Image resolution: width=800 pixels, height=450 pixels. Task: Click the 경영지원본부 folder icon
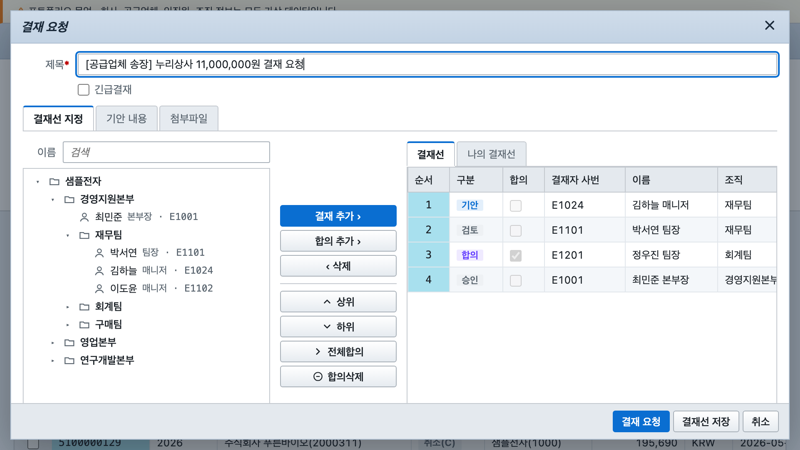tap(69, 199)
